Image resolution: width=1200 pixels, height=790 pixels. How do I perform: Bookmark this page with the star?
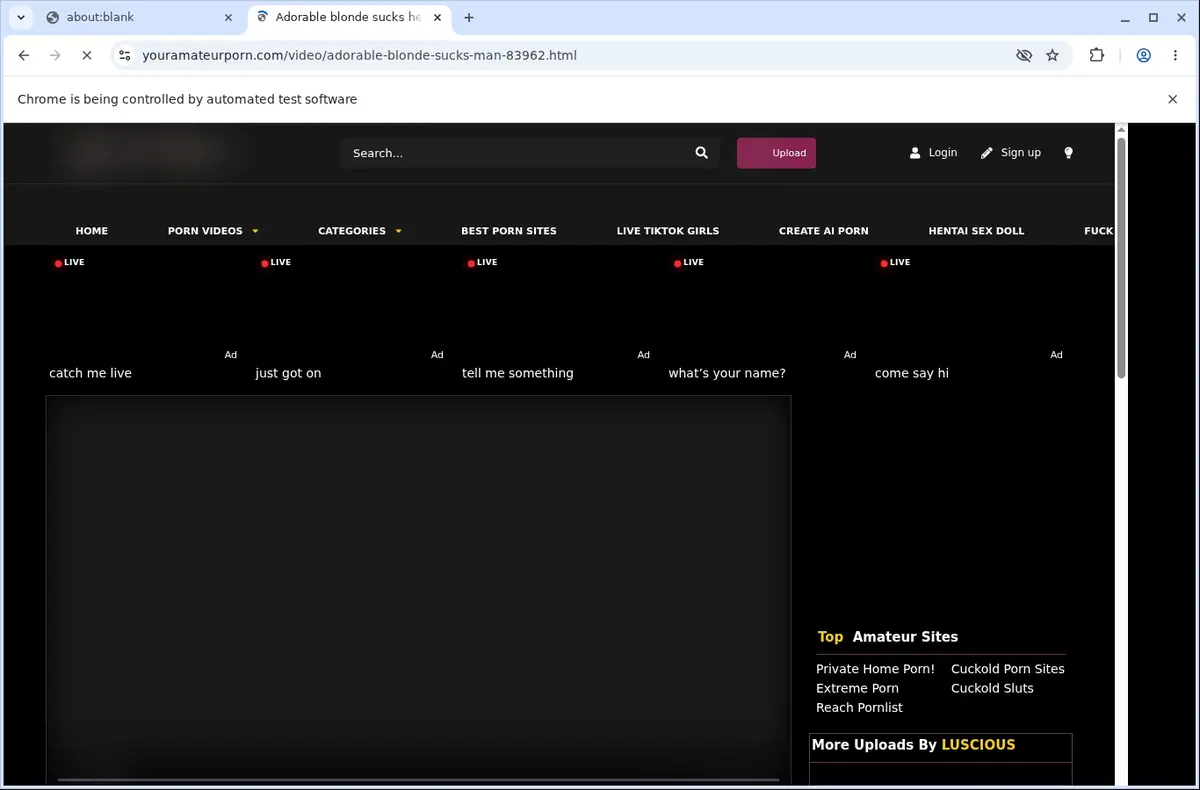click(x=1052, y=55)
